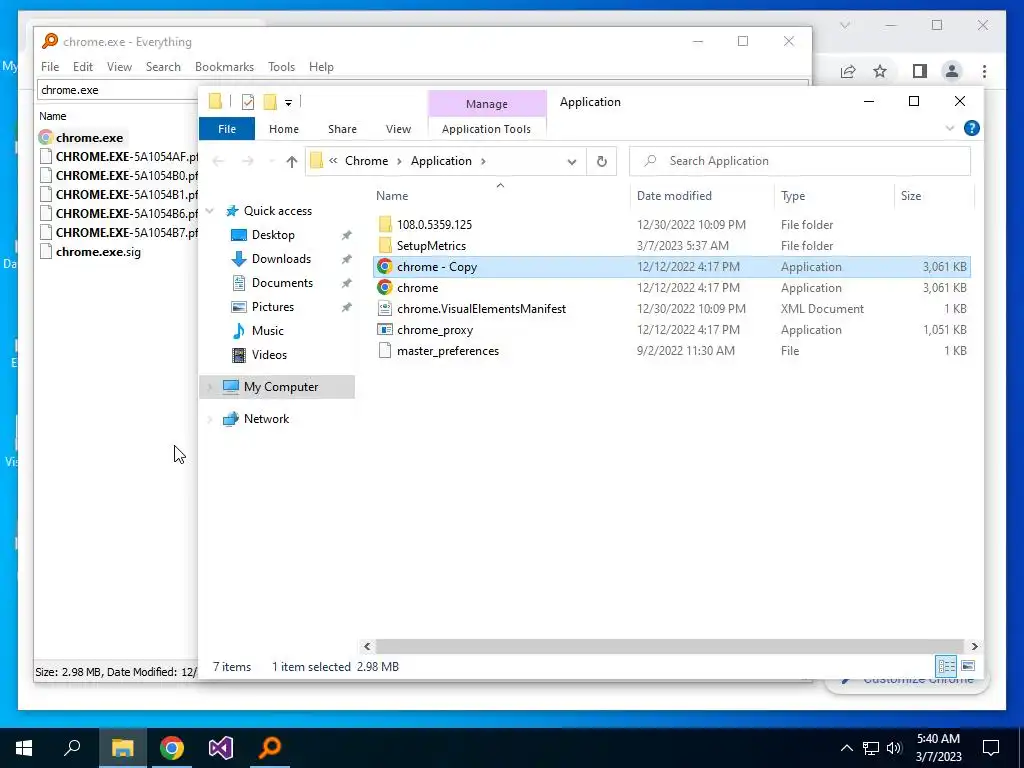Screen dimensions: 1024x768
Task: Click the Properties quick access toolbar icon
Action: [248, 102]
